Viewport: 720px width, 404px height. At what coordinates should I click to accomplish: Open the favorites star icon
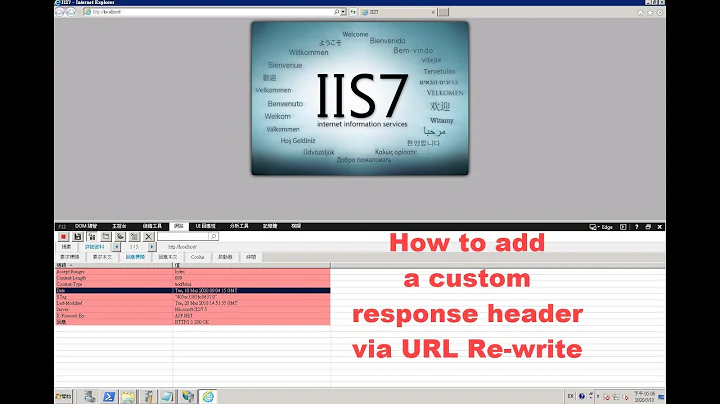click(650, 12)
